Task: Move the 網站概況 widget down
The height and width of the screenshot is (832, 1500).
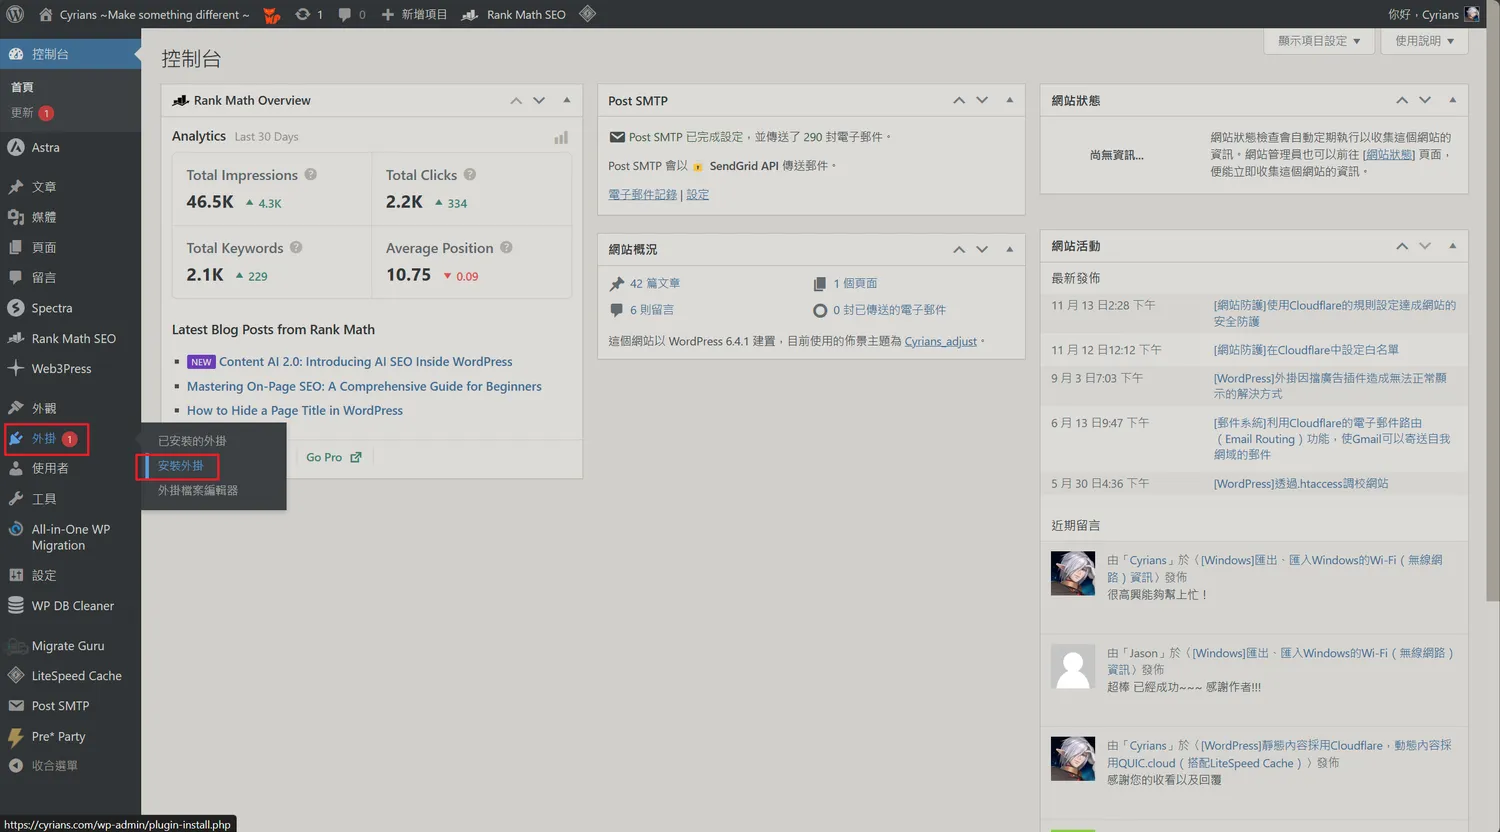Action: pyautogui.click(x=982, y=249)
